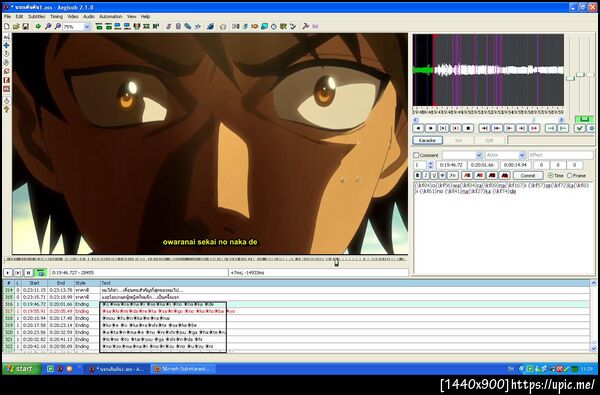Click the Effect input field
600x395 pixels.
click(x=561, y=155)
